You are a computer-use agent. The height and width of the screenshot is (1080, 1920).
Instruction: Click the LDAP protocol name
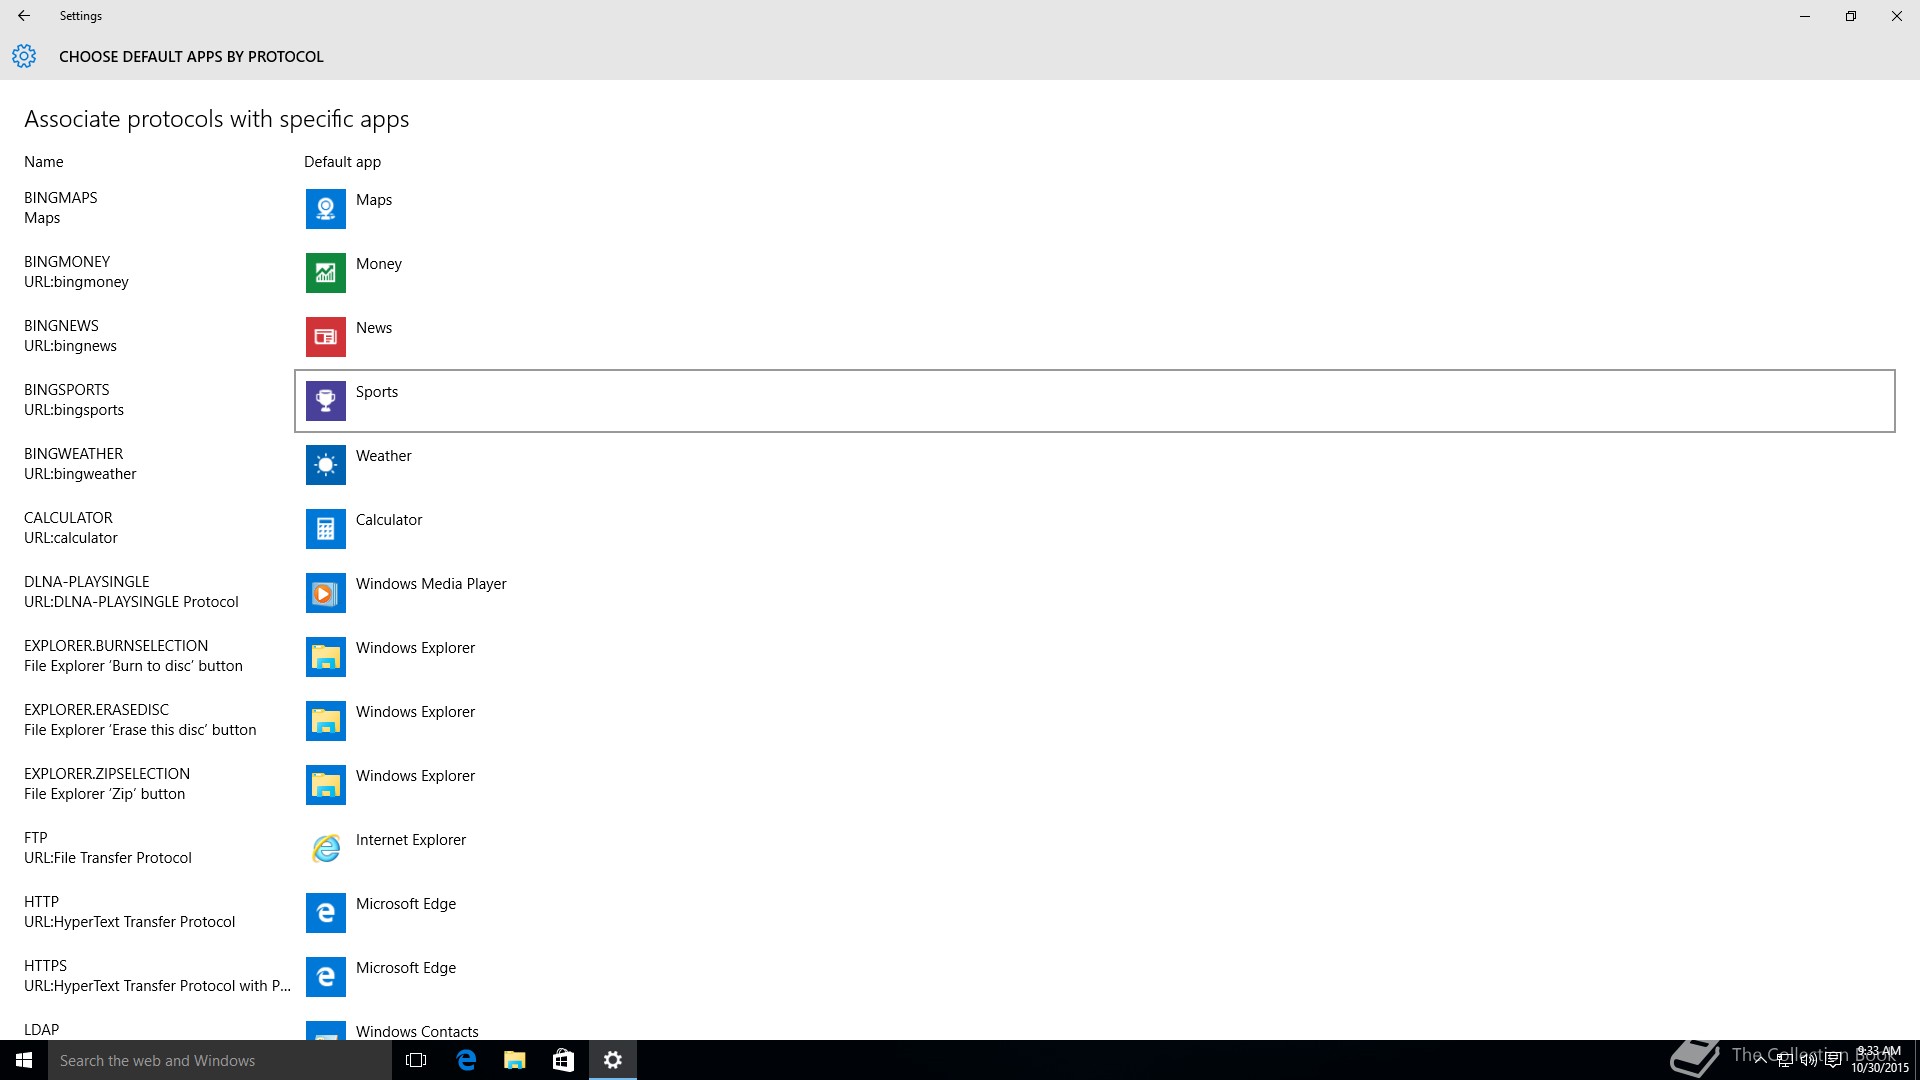(x=42, y=1030)
